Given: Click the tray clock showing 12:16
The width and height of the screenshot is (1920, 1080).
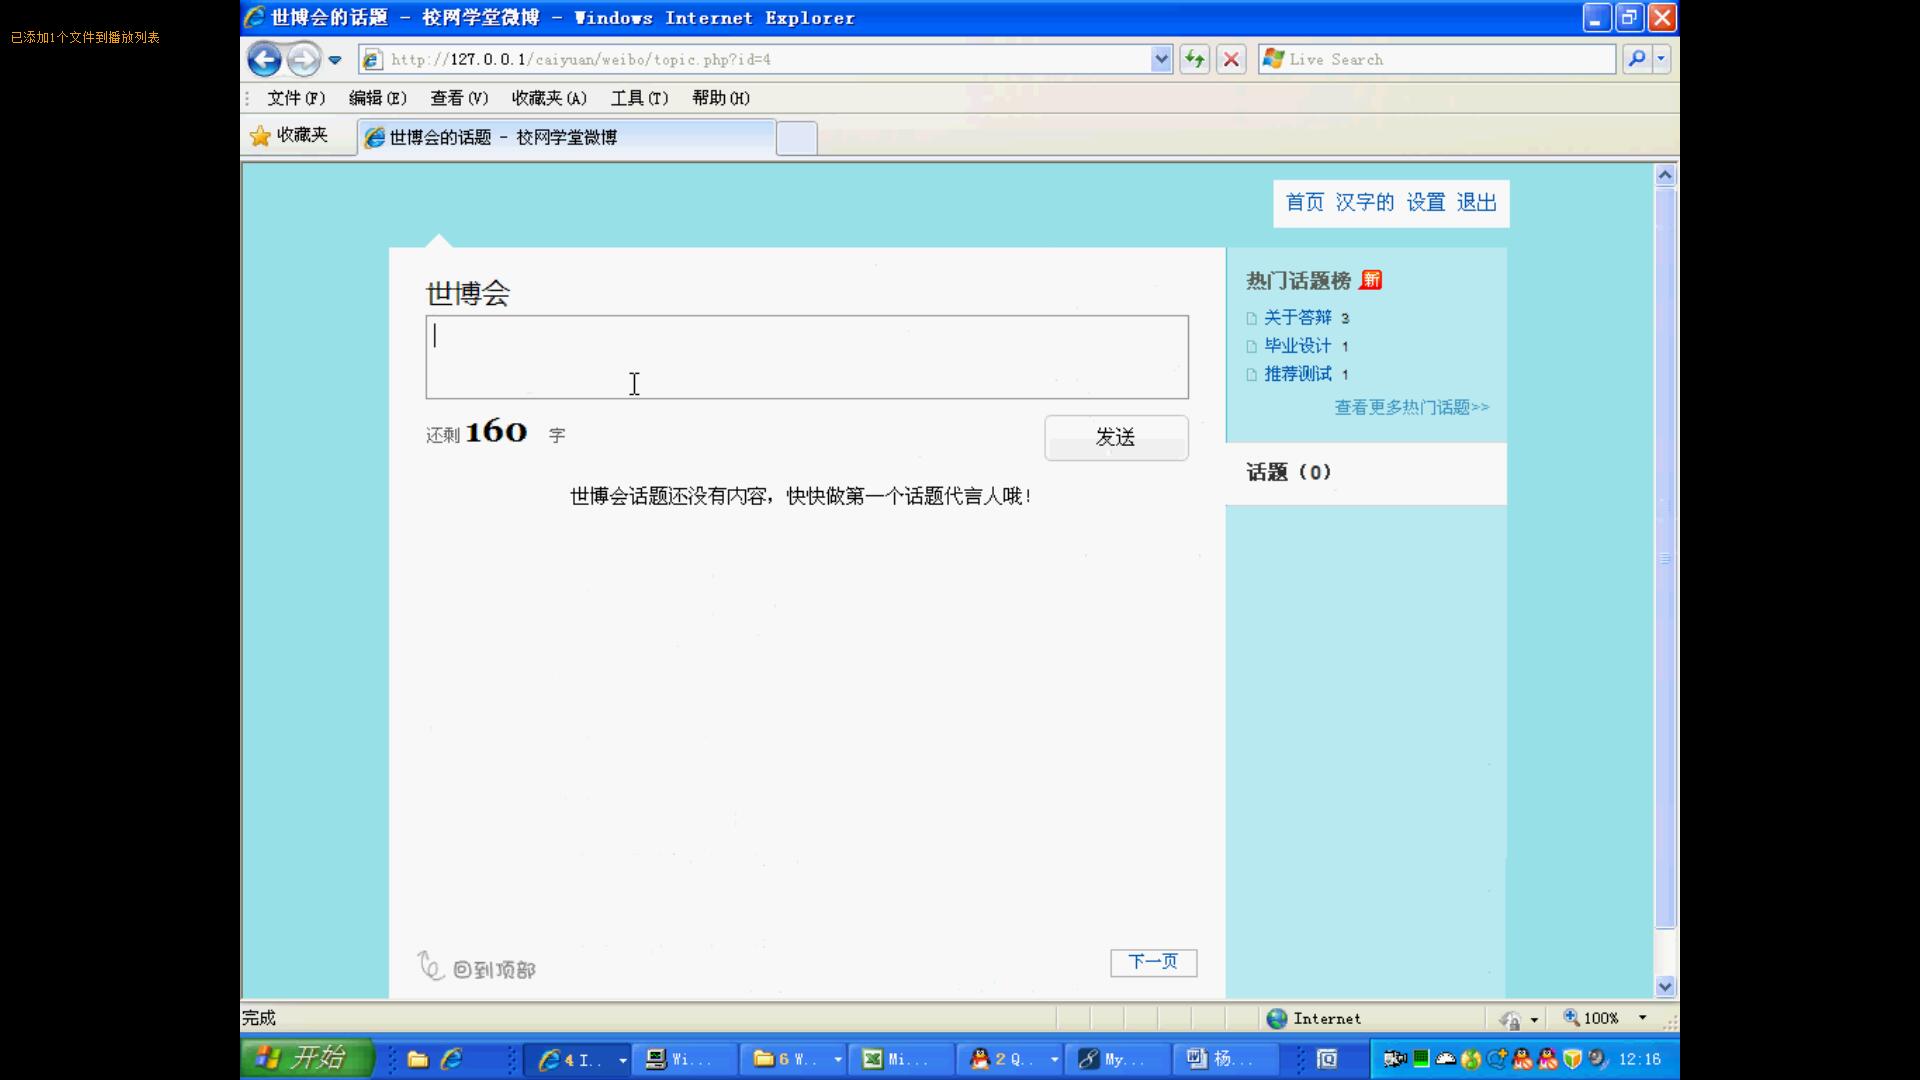Looking at the screenshot, I should (1639, 1059).
